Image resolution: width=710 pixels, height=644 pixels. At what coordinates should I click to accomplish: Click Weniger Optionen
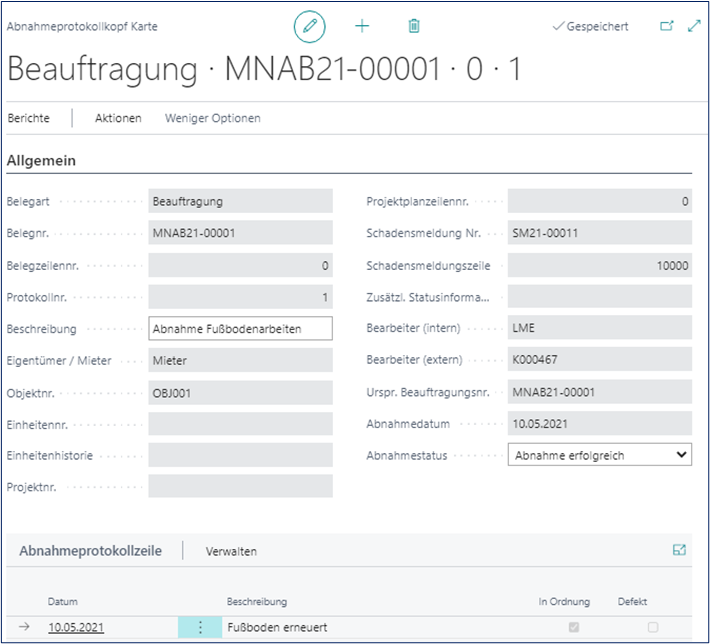[213, 118]
